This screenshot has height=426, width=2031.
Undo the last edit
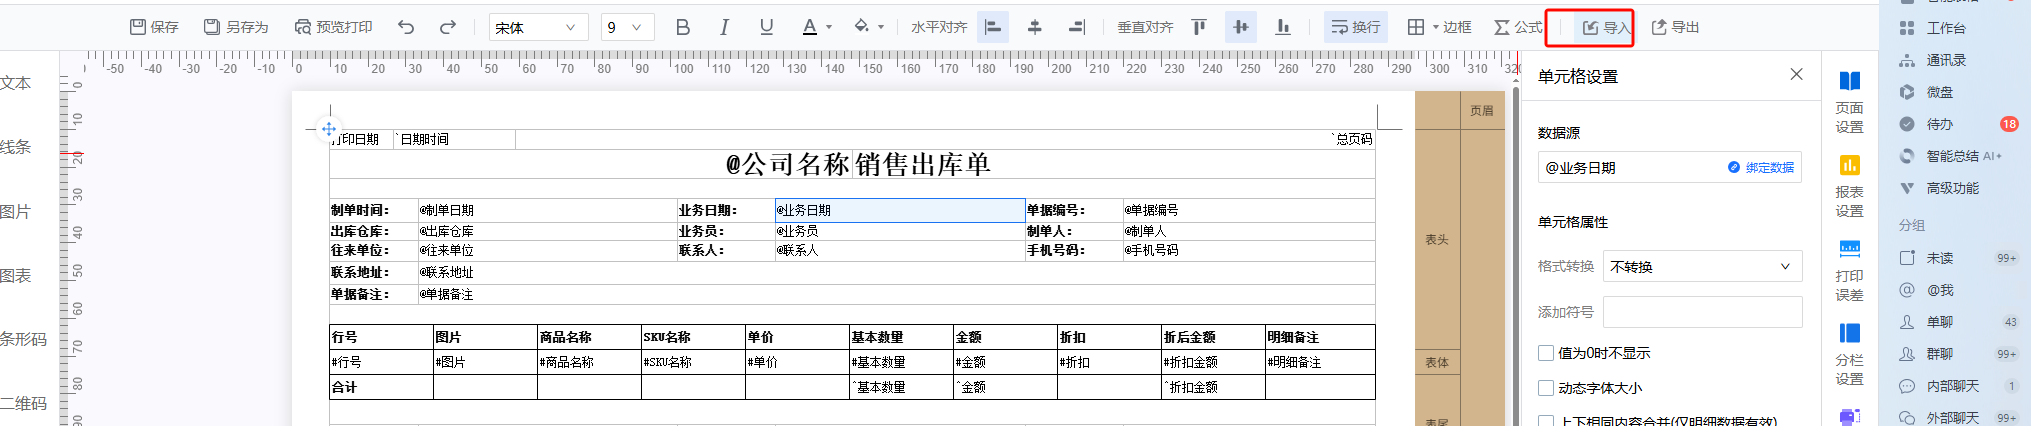pos(406,27)
